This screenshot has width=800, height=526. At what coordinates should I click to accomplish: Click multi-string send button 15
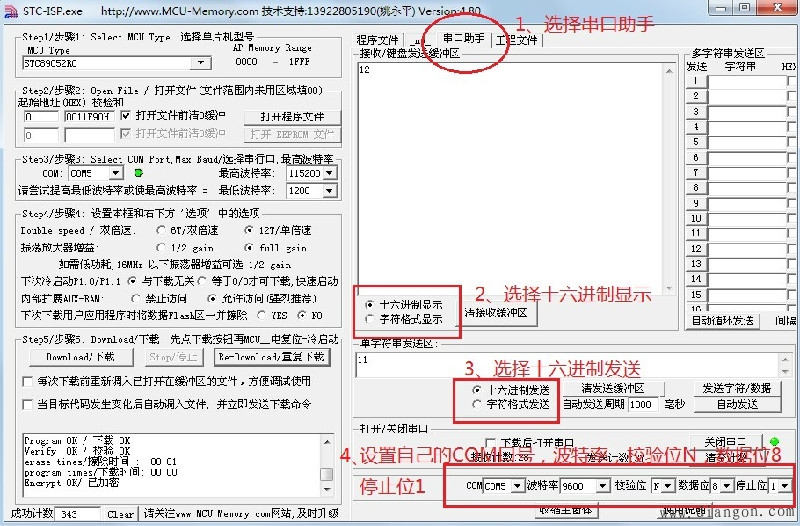(x=695, y=294)
